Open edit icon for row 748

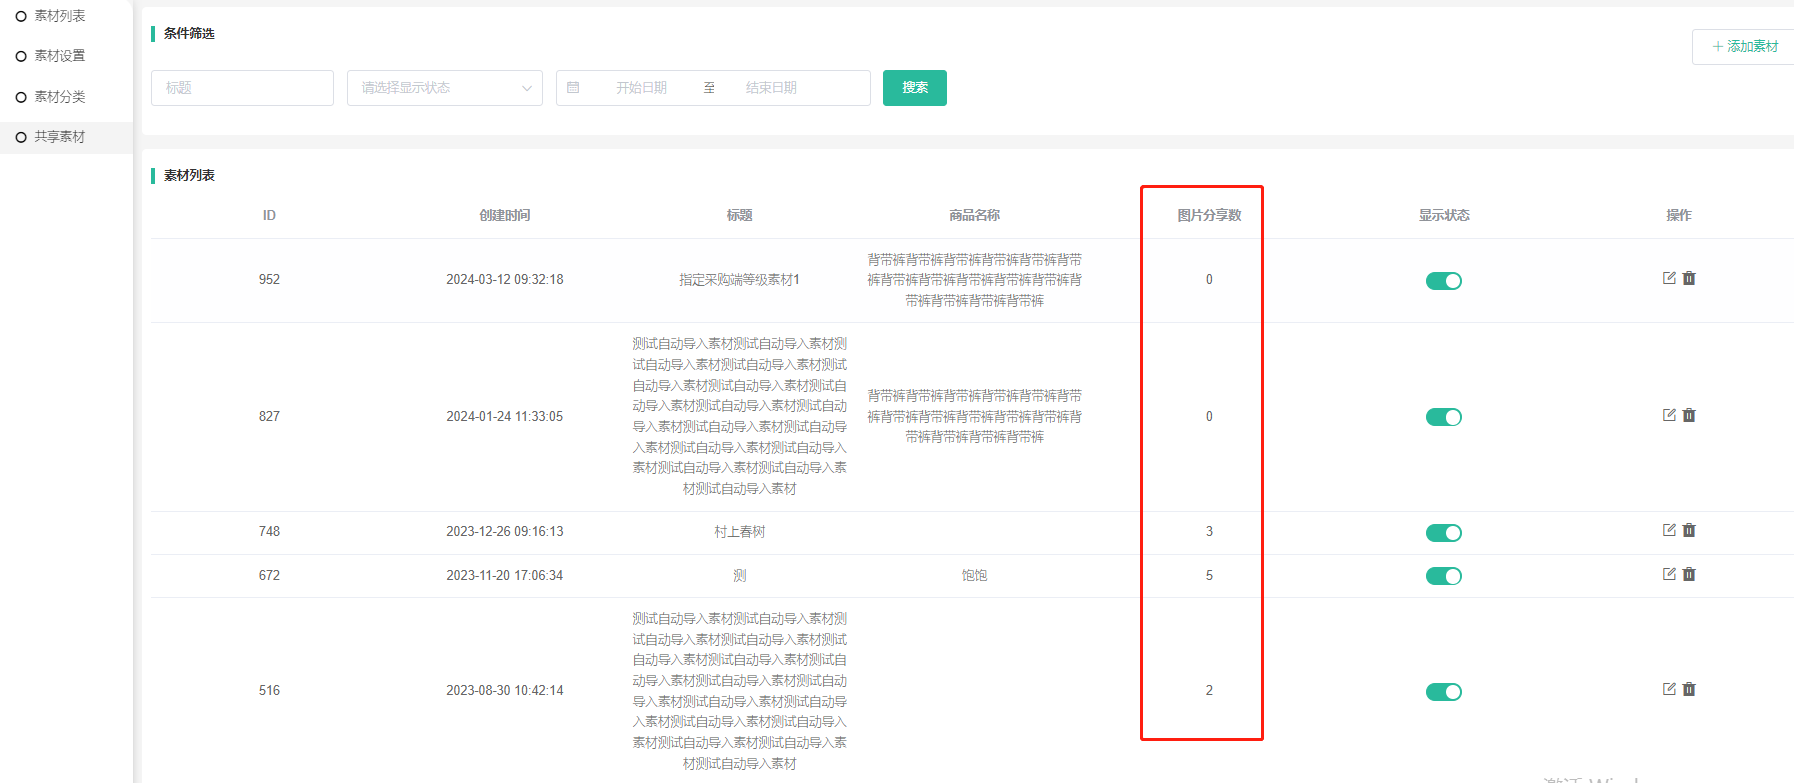(1668, 530)
